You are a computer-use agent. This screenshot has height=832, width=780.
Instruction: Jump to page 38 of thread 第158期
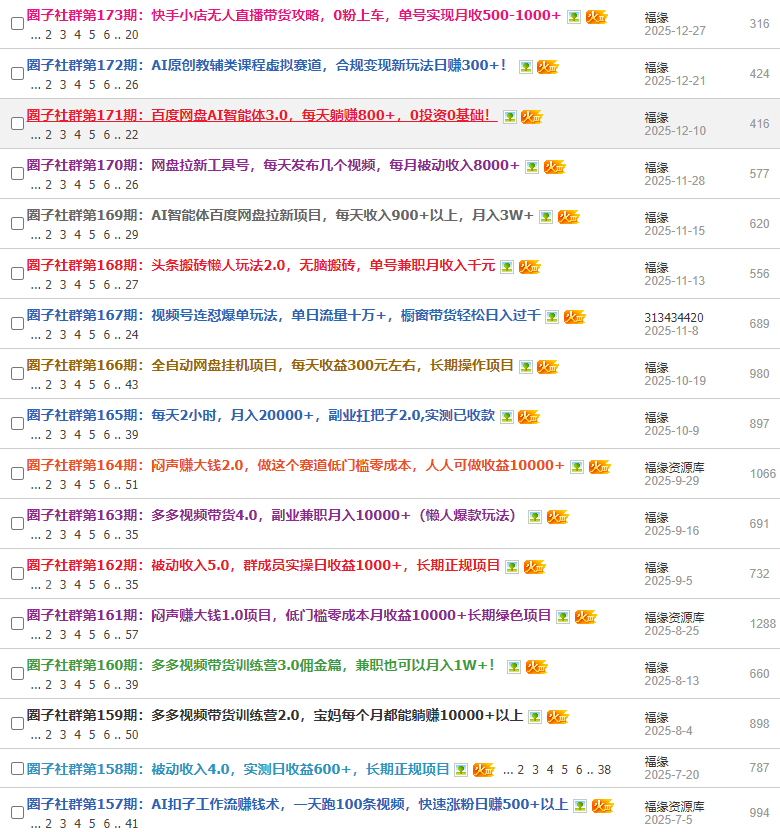(604, 770)
